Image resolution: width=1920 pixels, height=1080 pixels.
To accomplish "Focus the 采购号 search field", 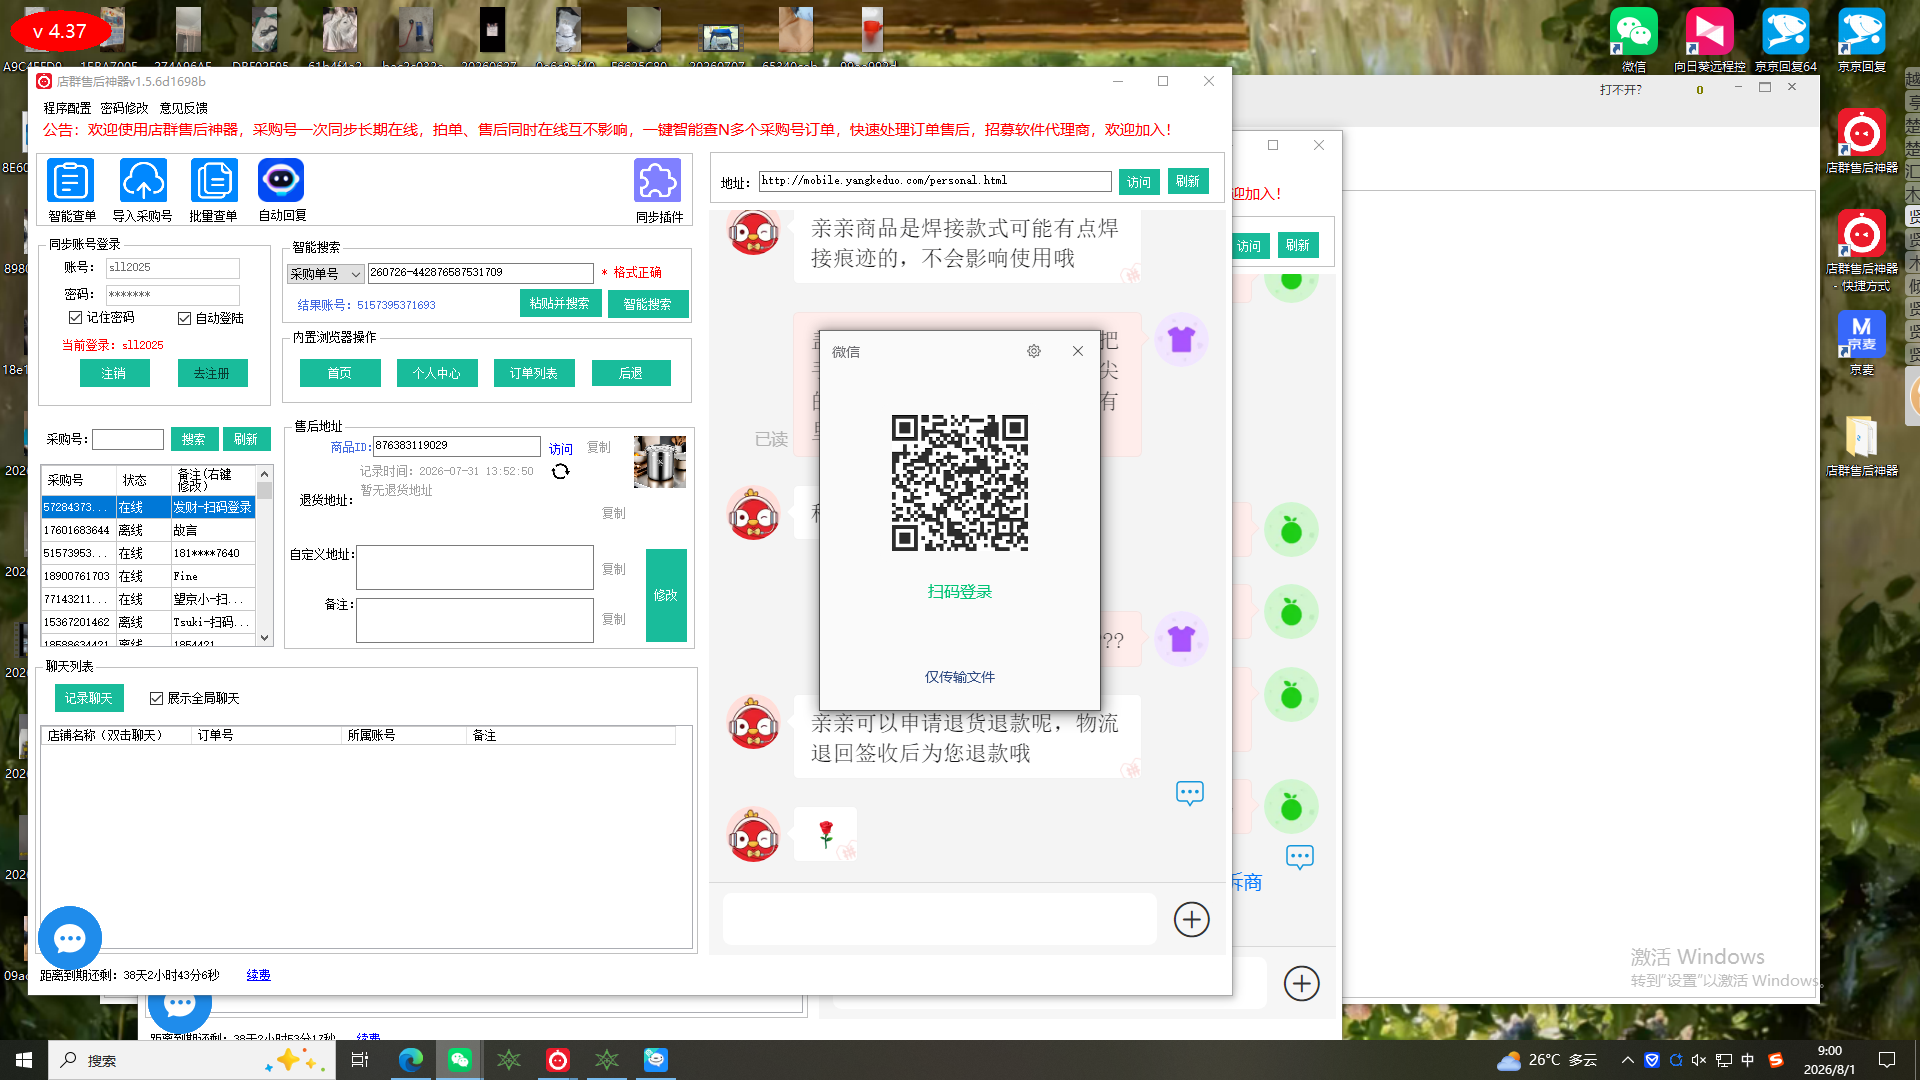I will 128,439.
